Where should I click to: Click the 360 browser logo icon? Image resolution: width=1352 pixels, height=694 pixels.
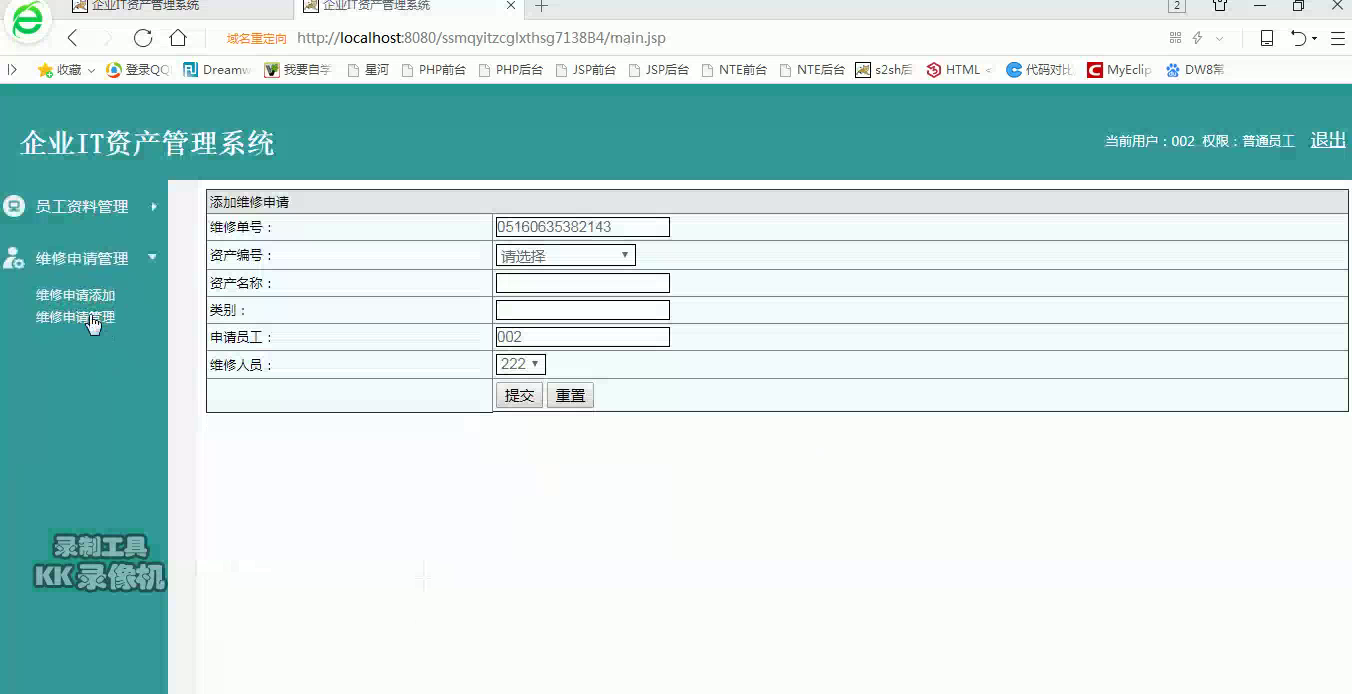pos(28,21)
